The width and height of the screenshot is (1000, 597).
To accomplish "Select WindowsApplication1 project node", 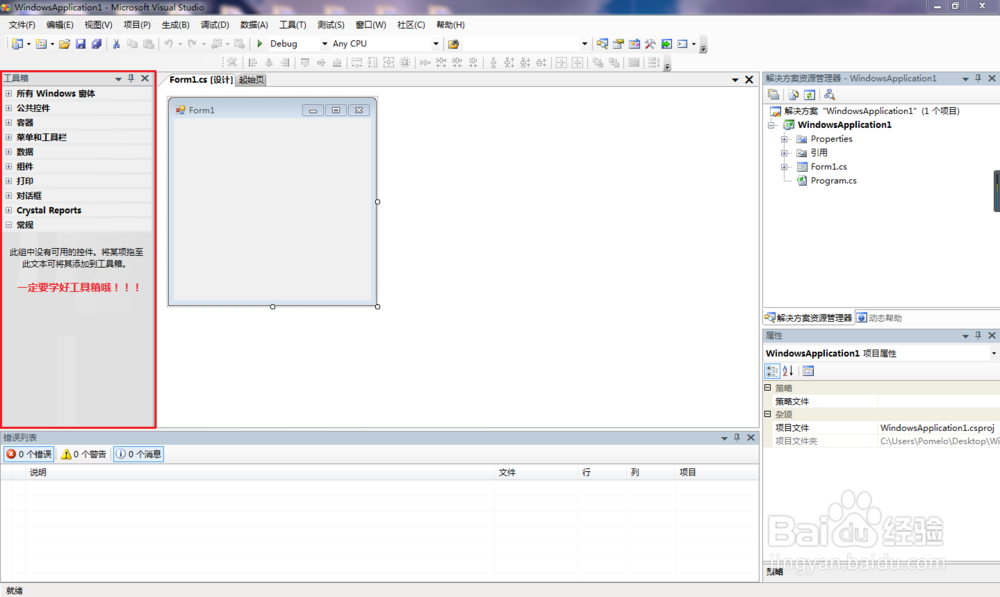I will (844, 124).
